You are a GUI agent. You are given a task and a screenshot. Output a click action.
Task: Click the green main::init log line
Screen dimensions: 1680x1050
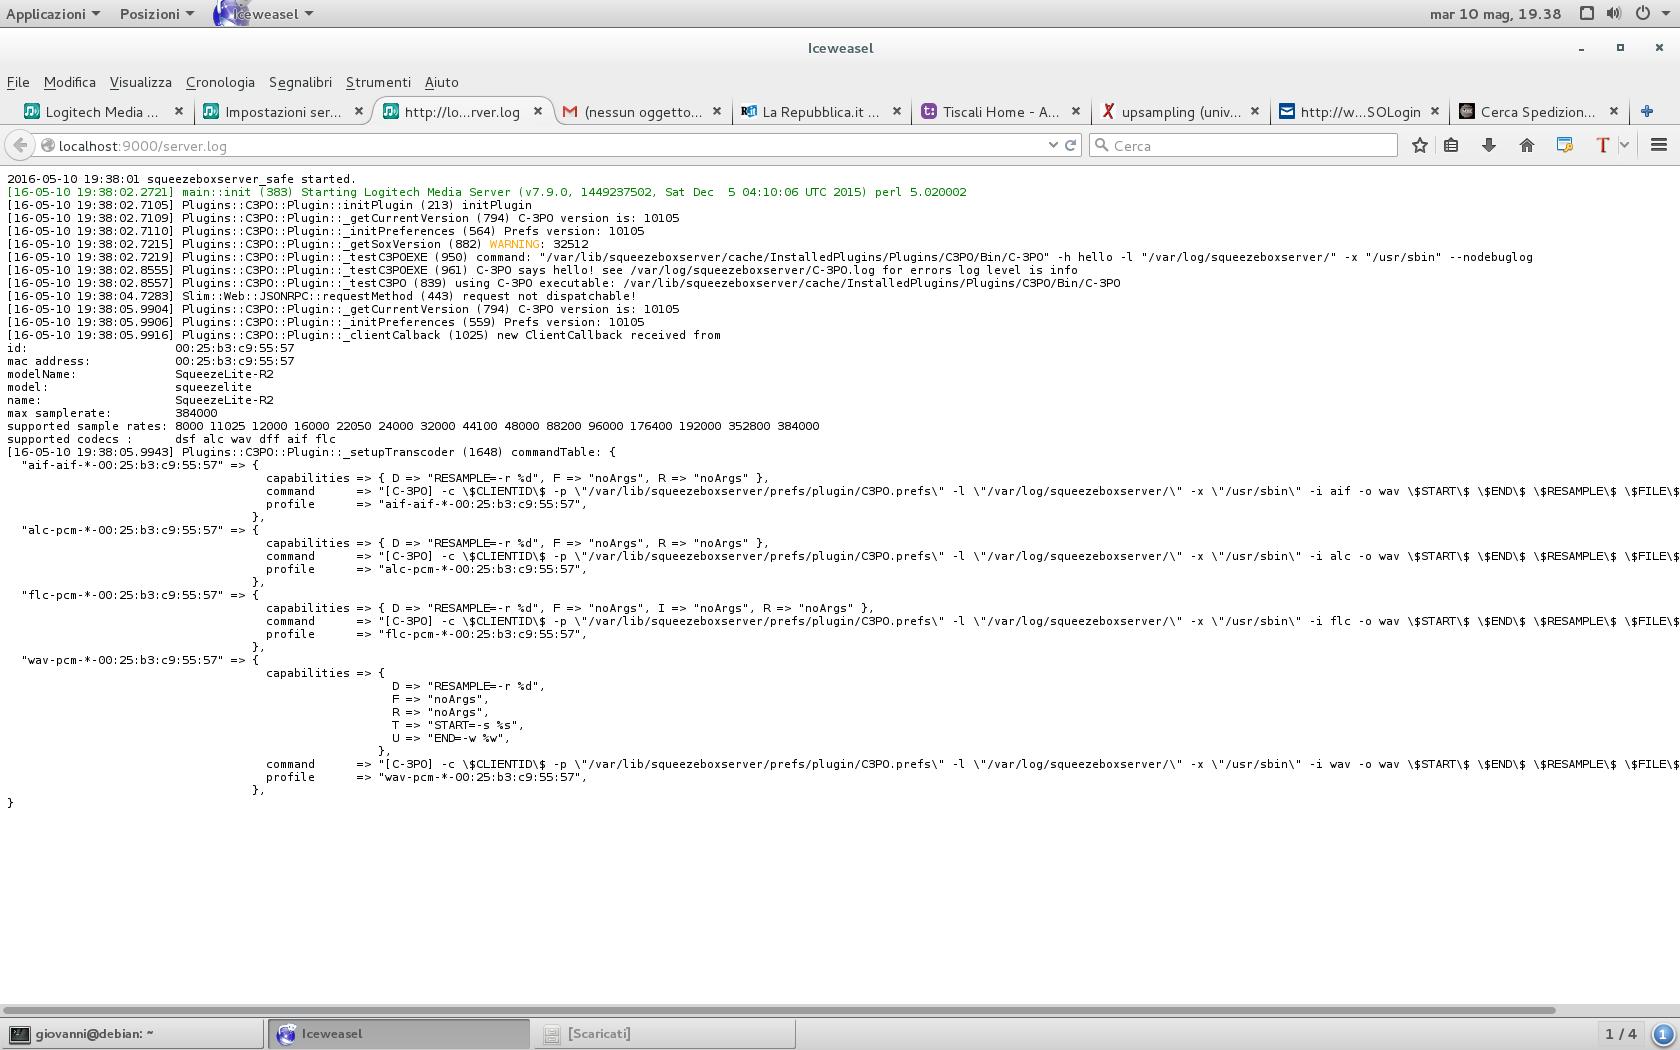pyautogui.click(x=487, y=192)
